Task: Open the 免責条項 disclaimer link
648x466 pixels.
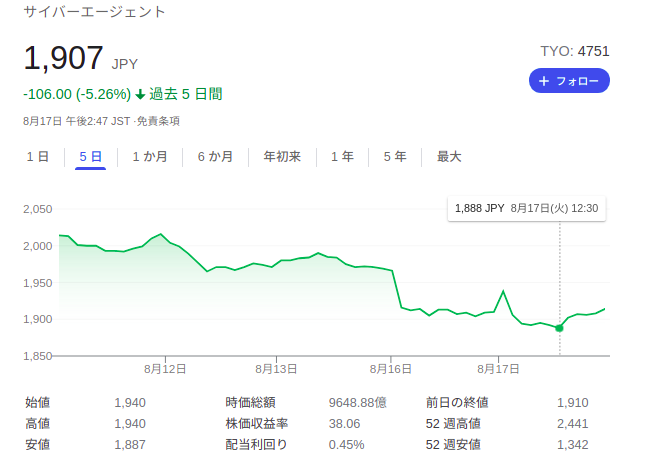Action: (x=158, y=121)
